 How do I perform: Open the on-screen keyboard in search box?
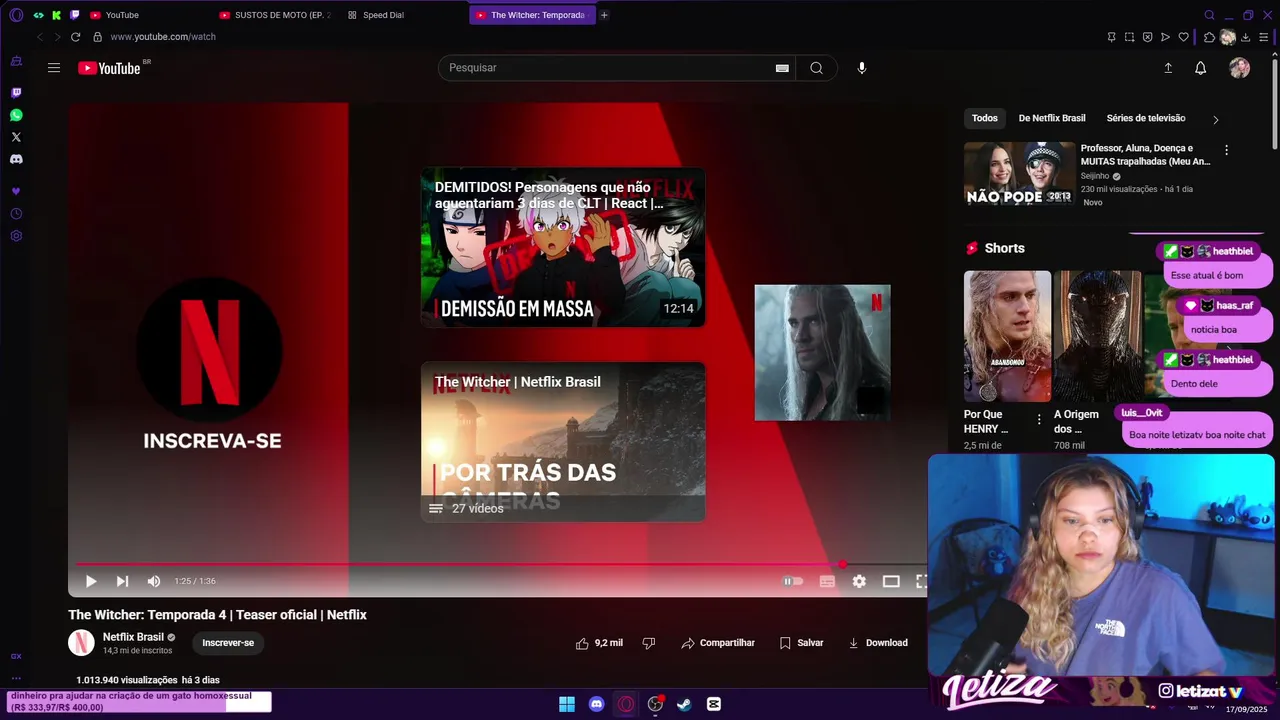click(x=782, y=68)
